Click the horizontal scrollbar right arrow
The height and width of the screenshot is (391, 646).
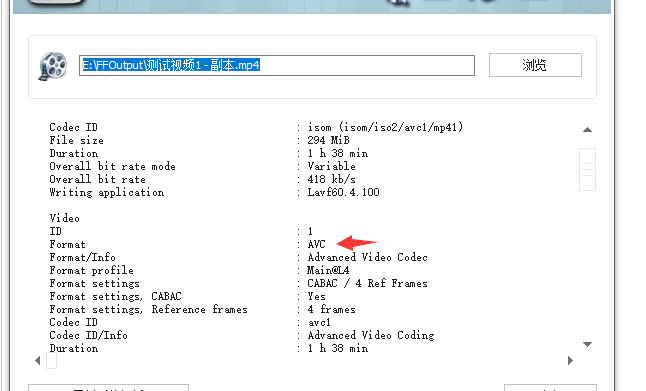(x=570, y=361)
